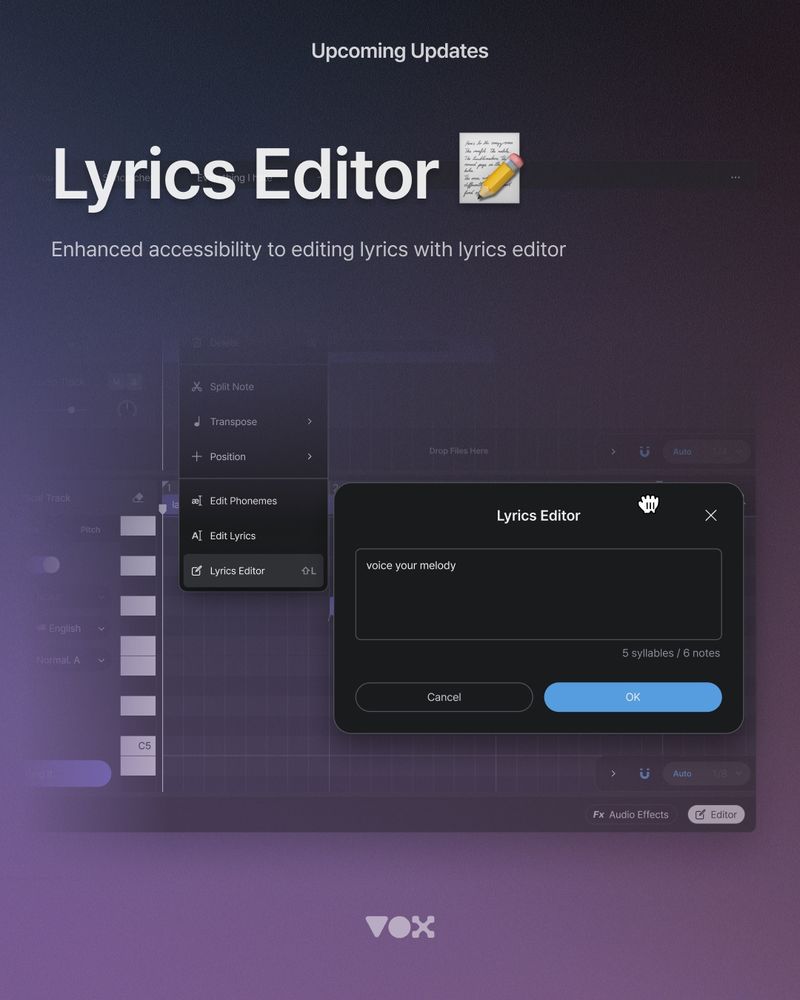Open Auto quantize dropdown above Audio Effects
Viewport: 800px width, 1000px height.
[x=706, y=774]
